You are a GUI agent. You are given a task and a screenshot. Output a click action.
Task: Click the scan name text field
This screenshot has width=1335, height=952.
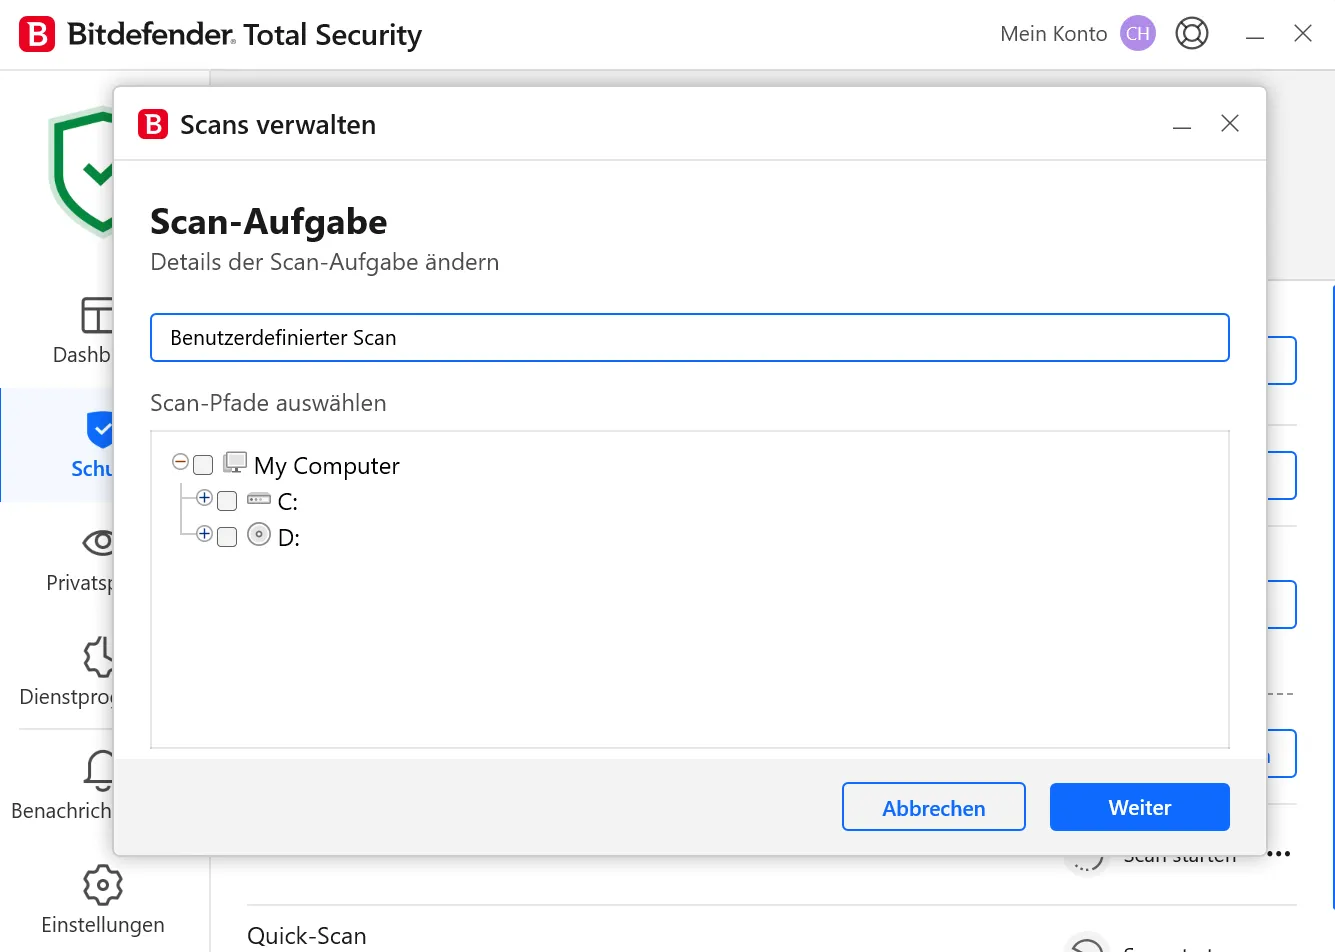tap(689, 338)
